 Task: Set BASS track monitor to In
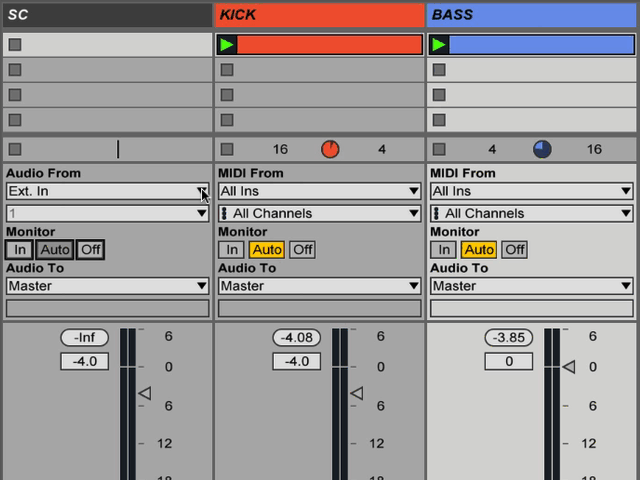[444, 249]
